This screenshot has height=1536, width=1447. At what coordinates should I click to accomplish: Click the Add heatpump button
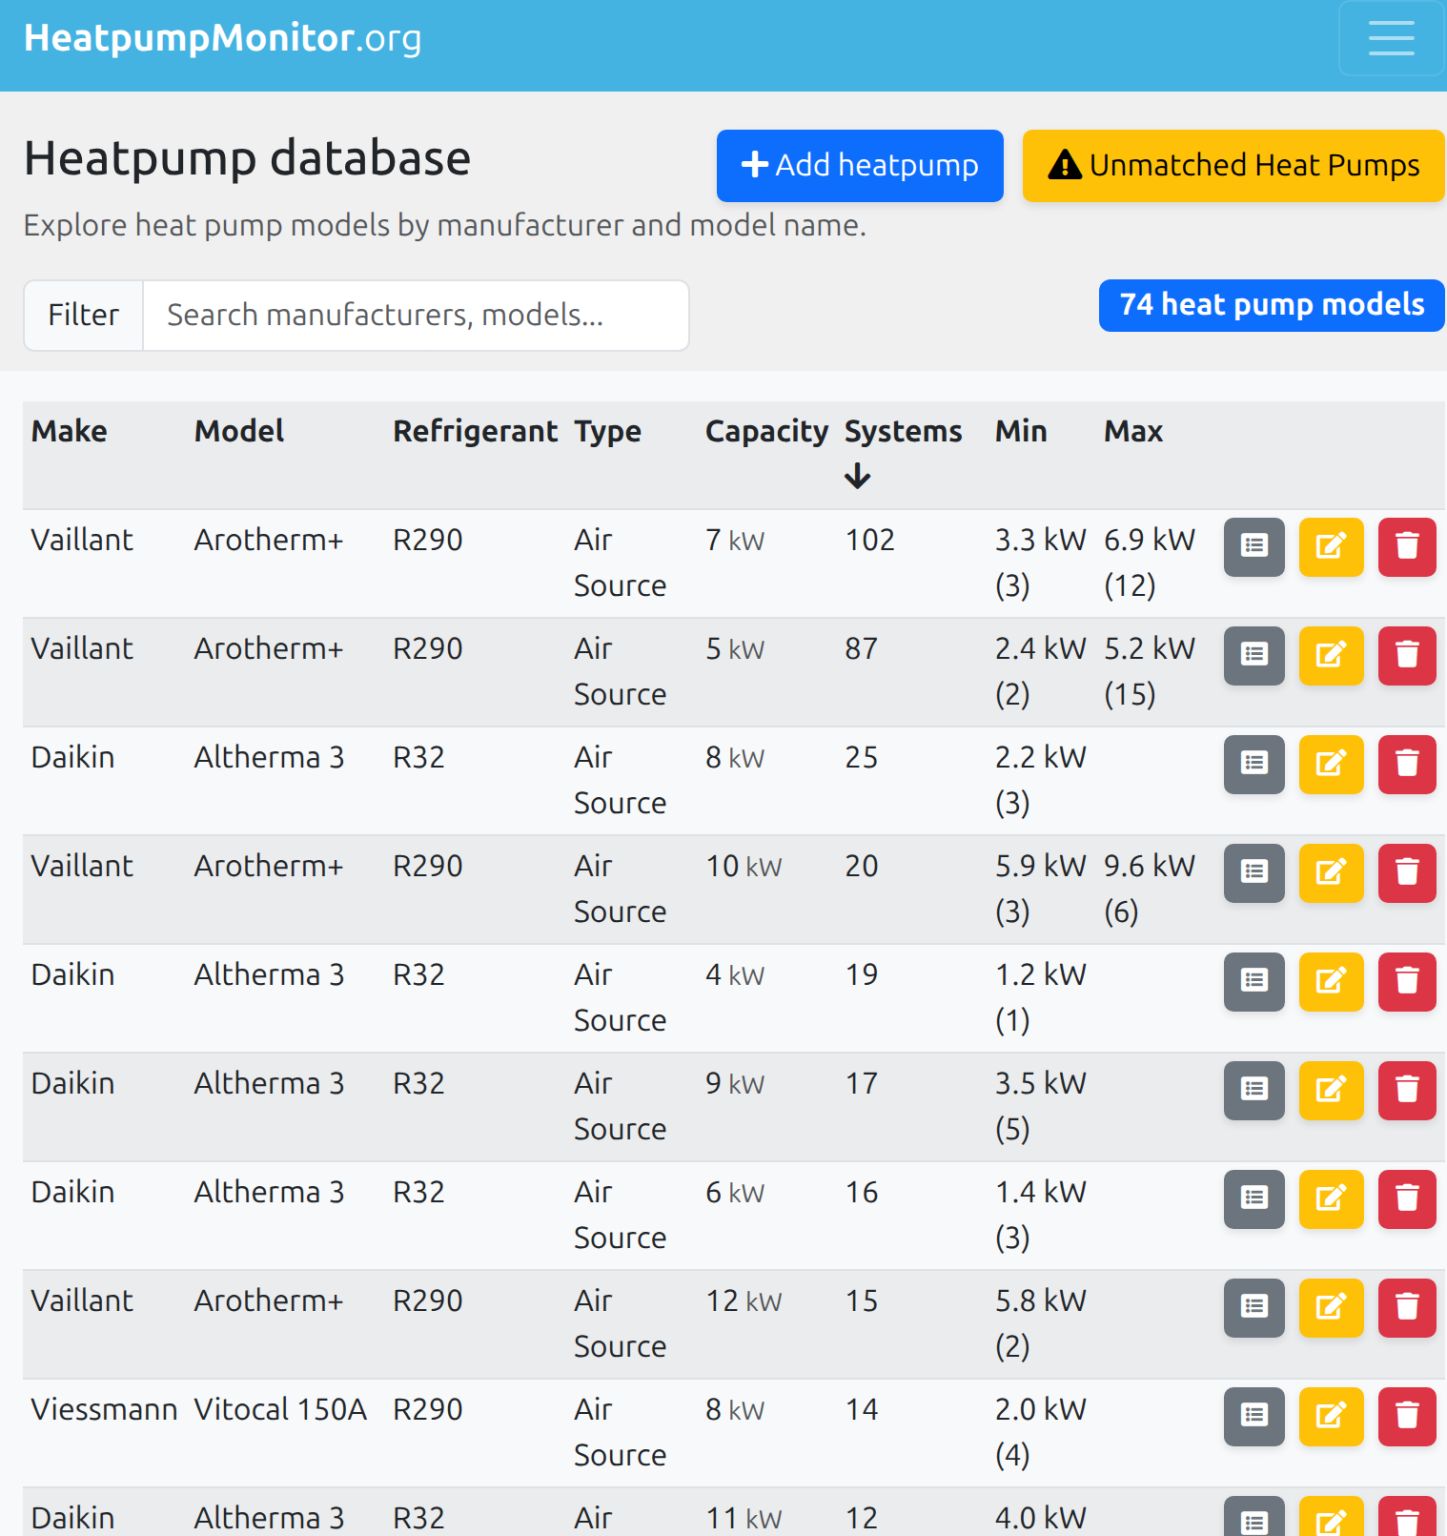pyautogui.click(x=859, y=166)
